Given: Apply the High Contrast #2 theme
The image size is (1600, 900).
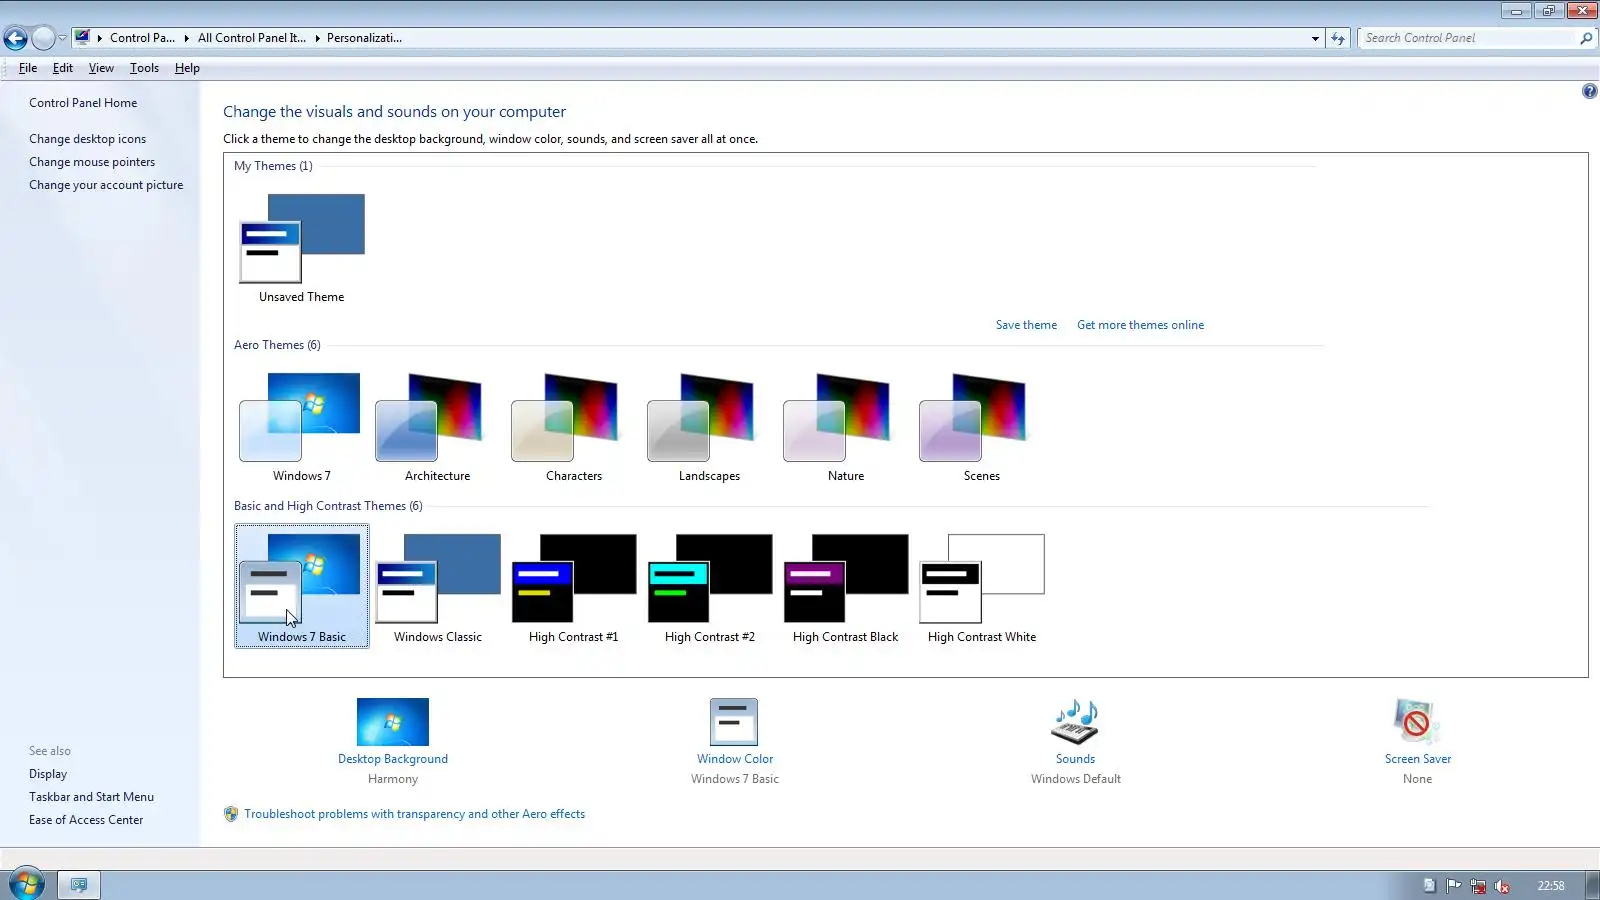Looking at the screenshot, I should [x=709, y=588].
